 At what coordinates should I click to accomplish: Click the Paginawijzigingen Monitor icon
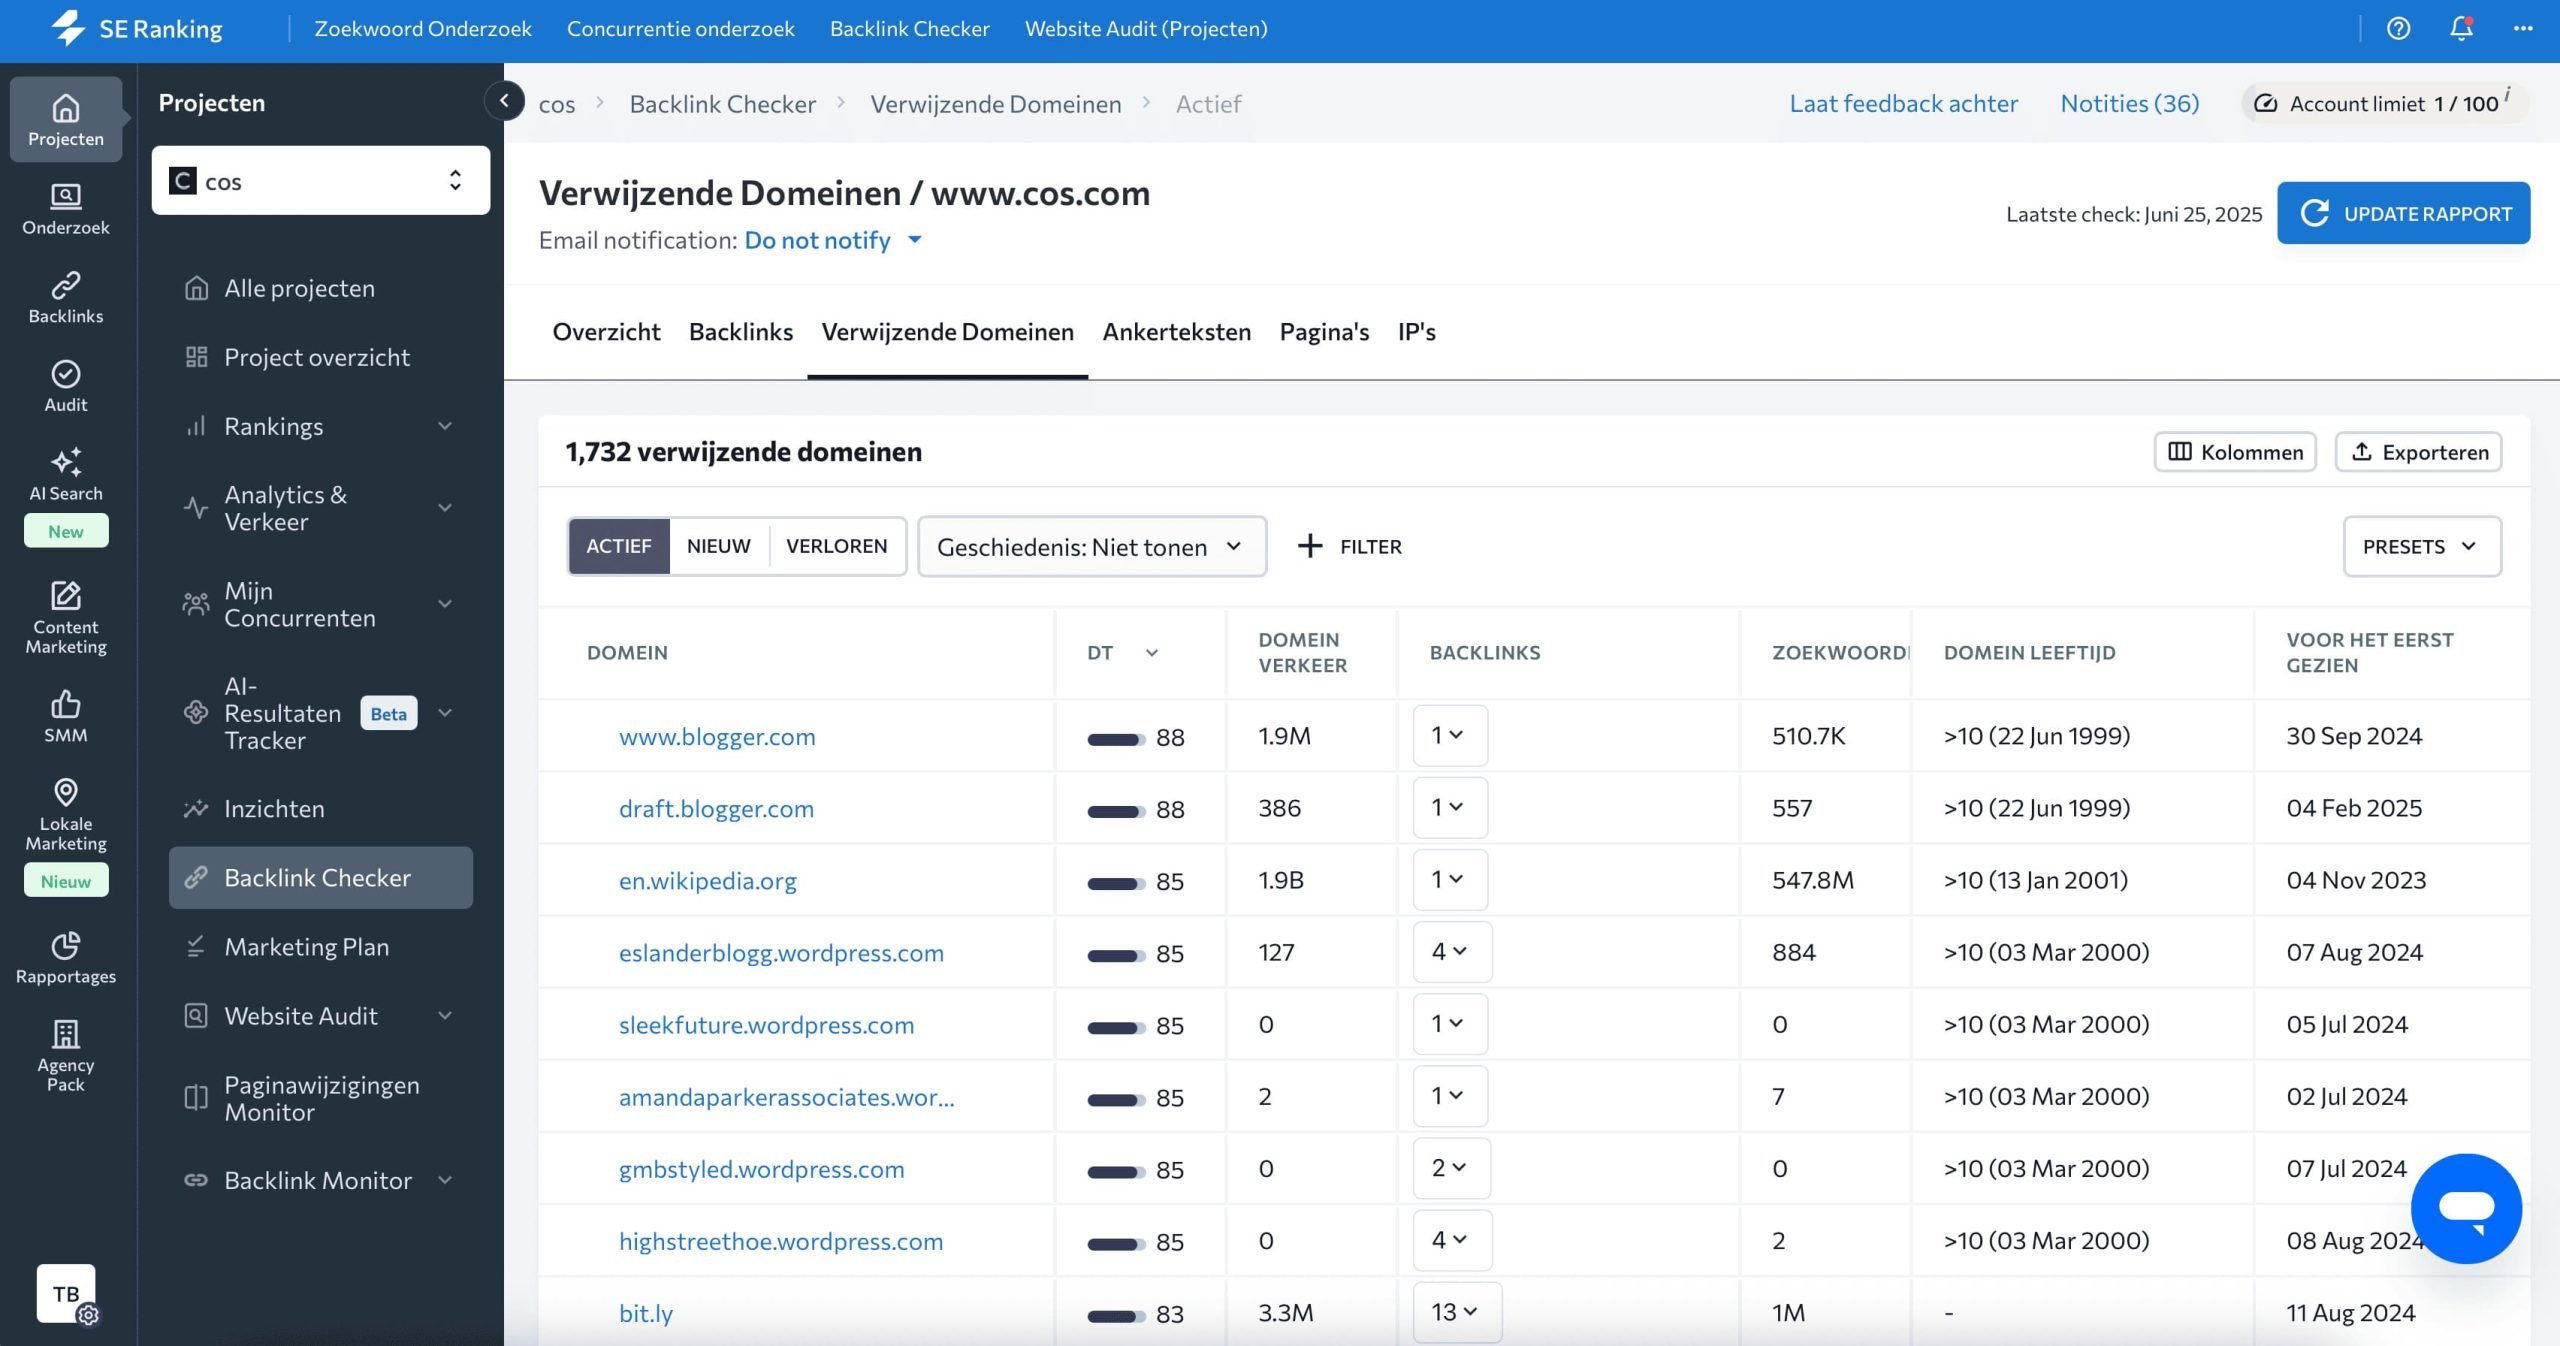click(196, 1098)
